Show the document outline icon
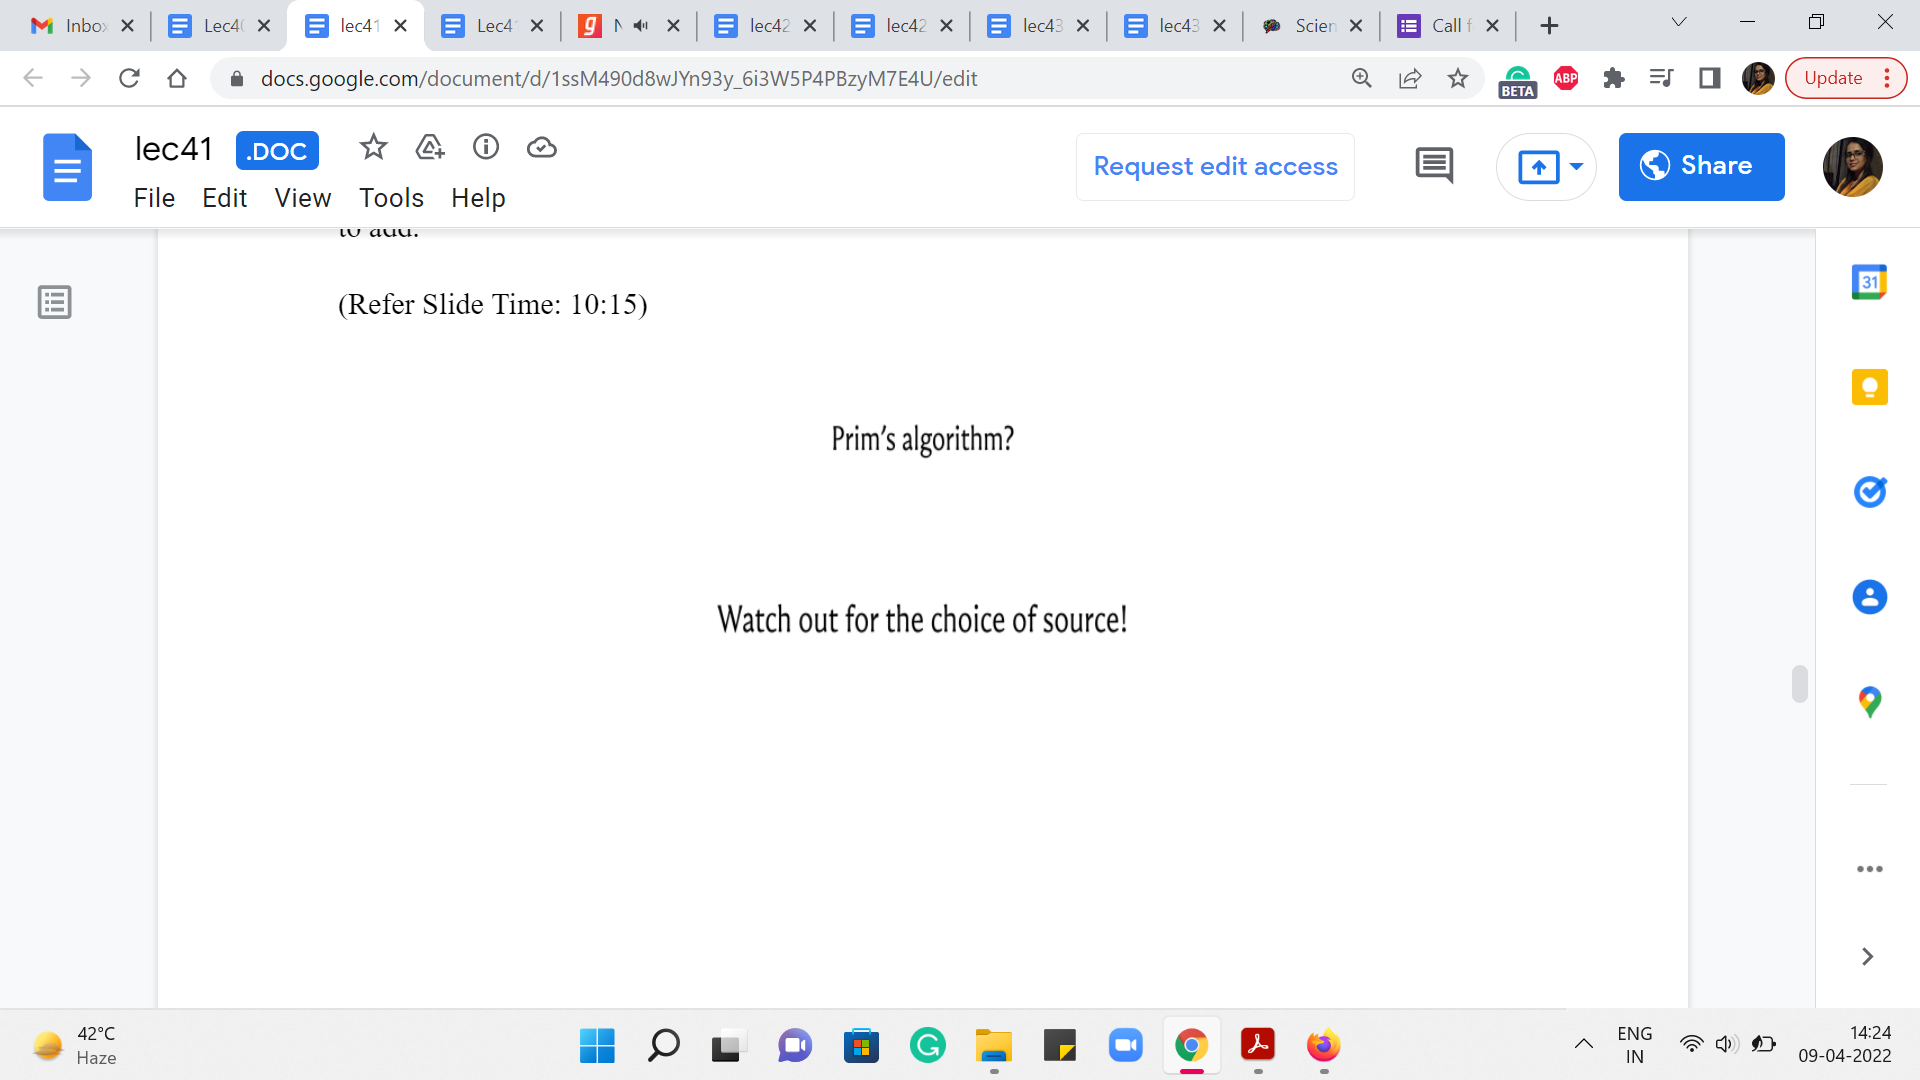The width and height of the screenshot is (1920, 1080). point(55,302)
